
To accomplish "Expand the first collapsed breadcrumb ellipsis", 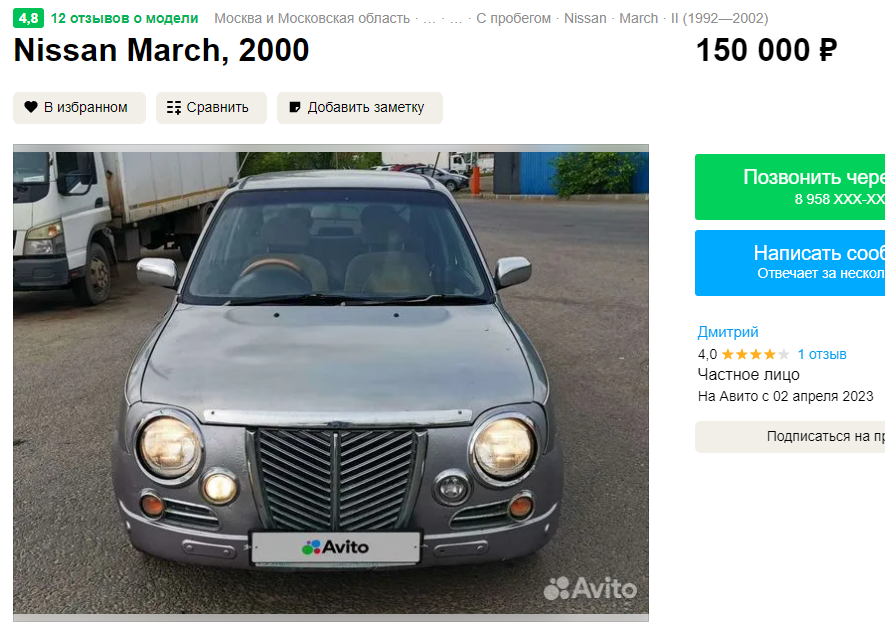I will coord(430,19).
